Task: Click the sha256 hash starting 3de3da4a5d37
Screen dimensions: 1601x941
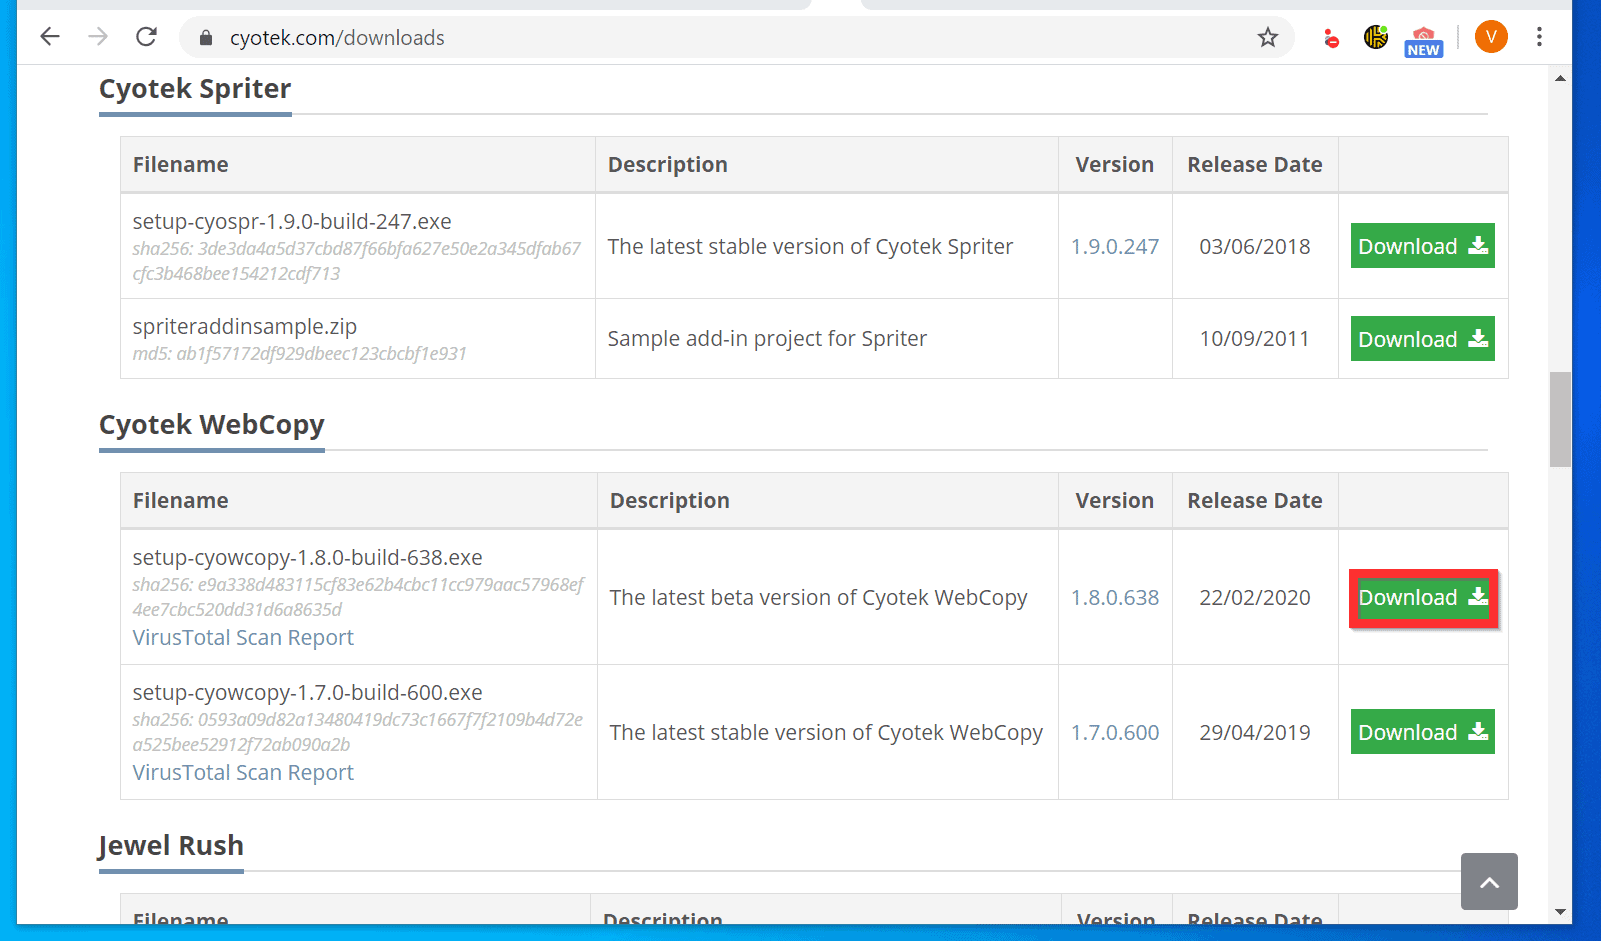Action: (x=357, y=261)
